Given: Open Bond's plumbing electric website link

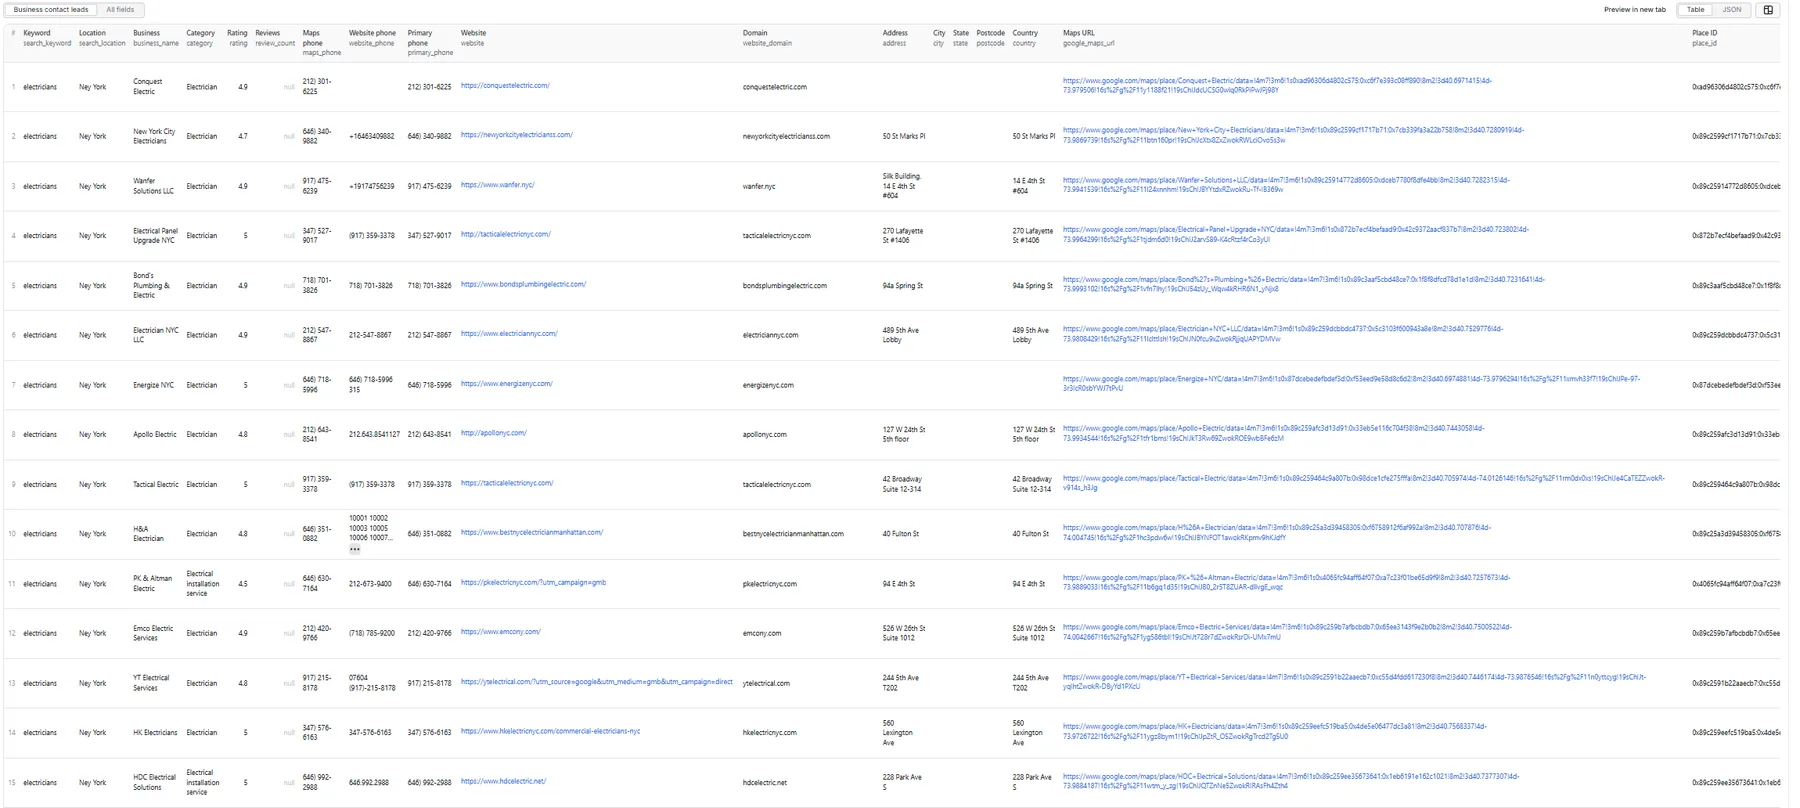Looking at the screenshot, I should coord(523,284).
